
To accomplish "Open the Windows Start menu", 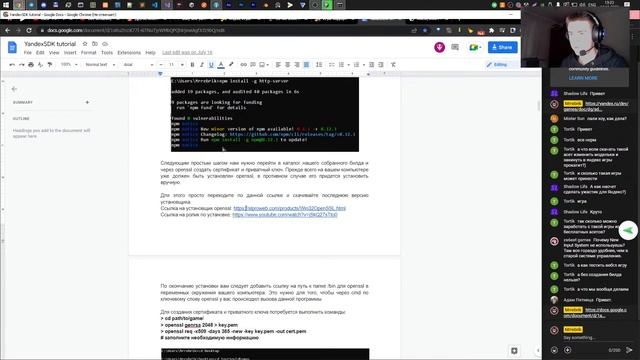I will [6, 5].
